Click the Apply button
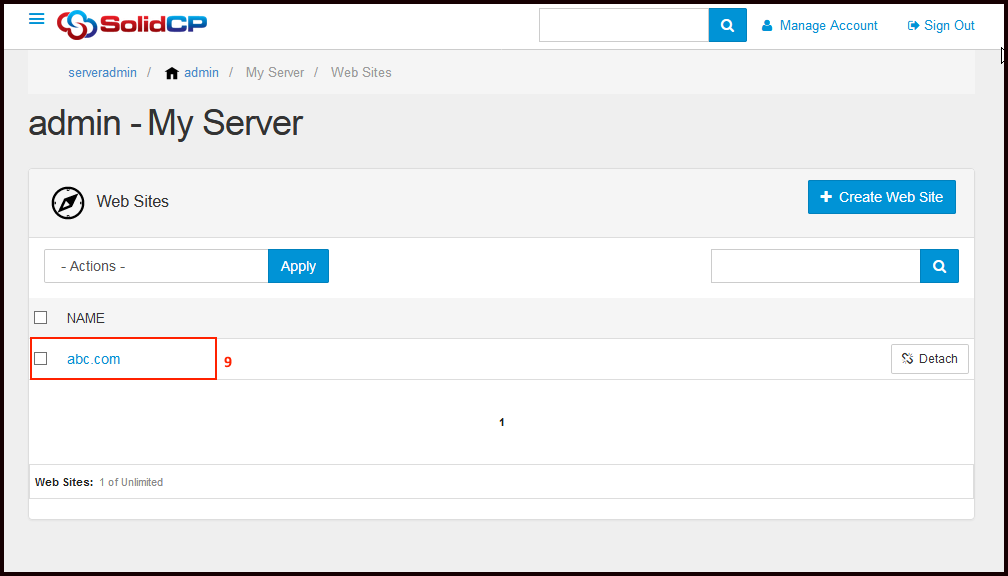The image size is (1008, 576). pyautogui.click(x=298, y=266)
